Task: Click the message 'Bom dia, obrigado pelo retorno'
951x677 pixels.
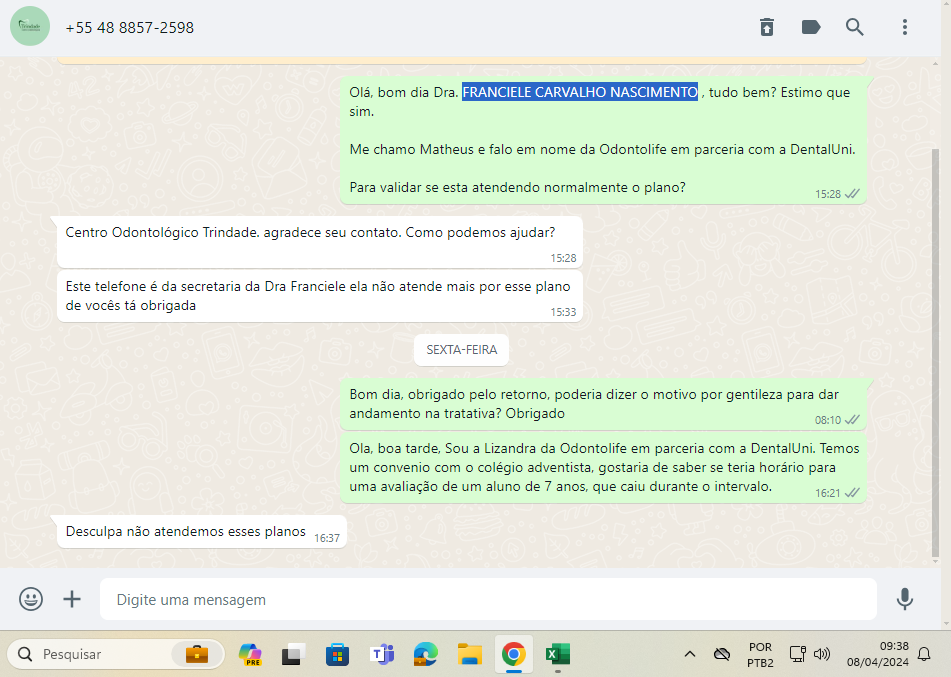Action: pos(603,404)
